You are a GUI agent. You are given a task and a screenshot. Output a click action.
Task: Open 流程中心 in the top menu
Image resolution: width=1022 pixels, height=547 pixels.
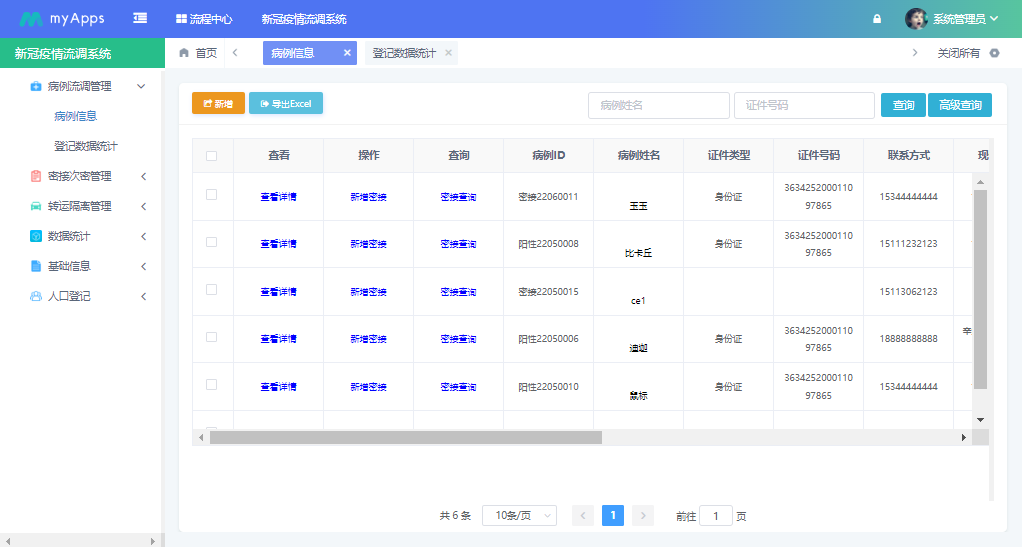[204, 19]
